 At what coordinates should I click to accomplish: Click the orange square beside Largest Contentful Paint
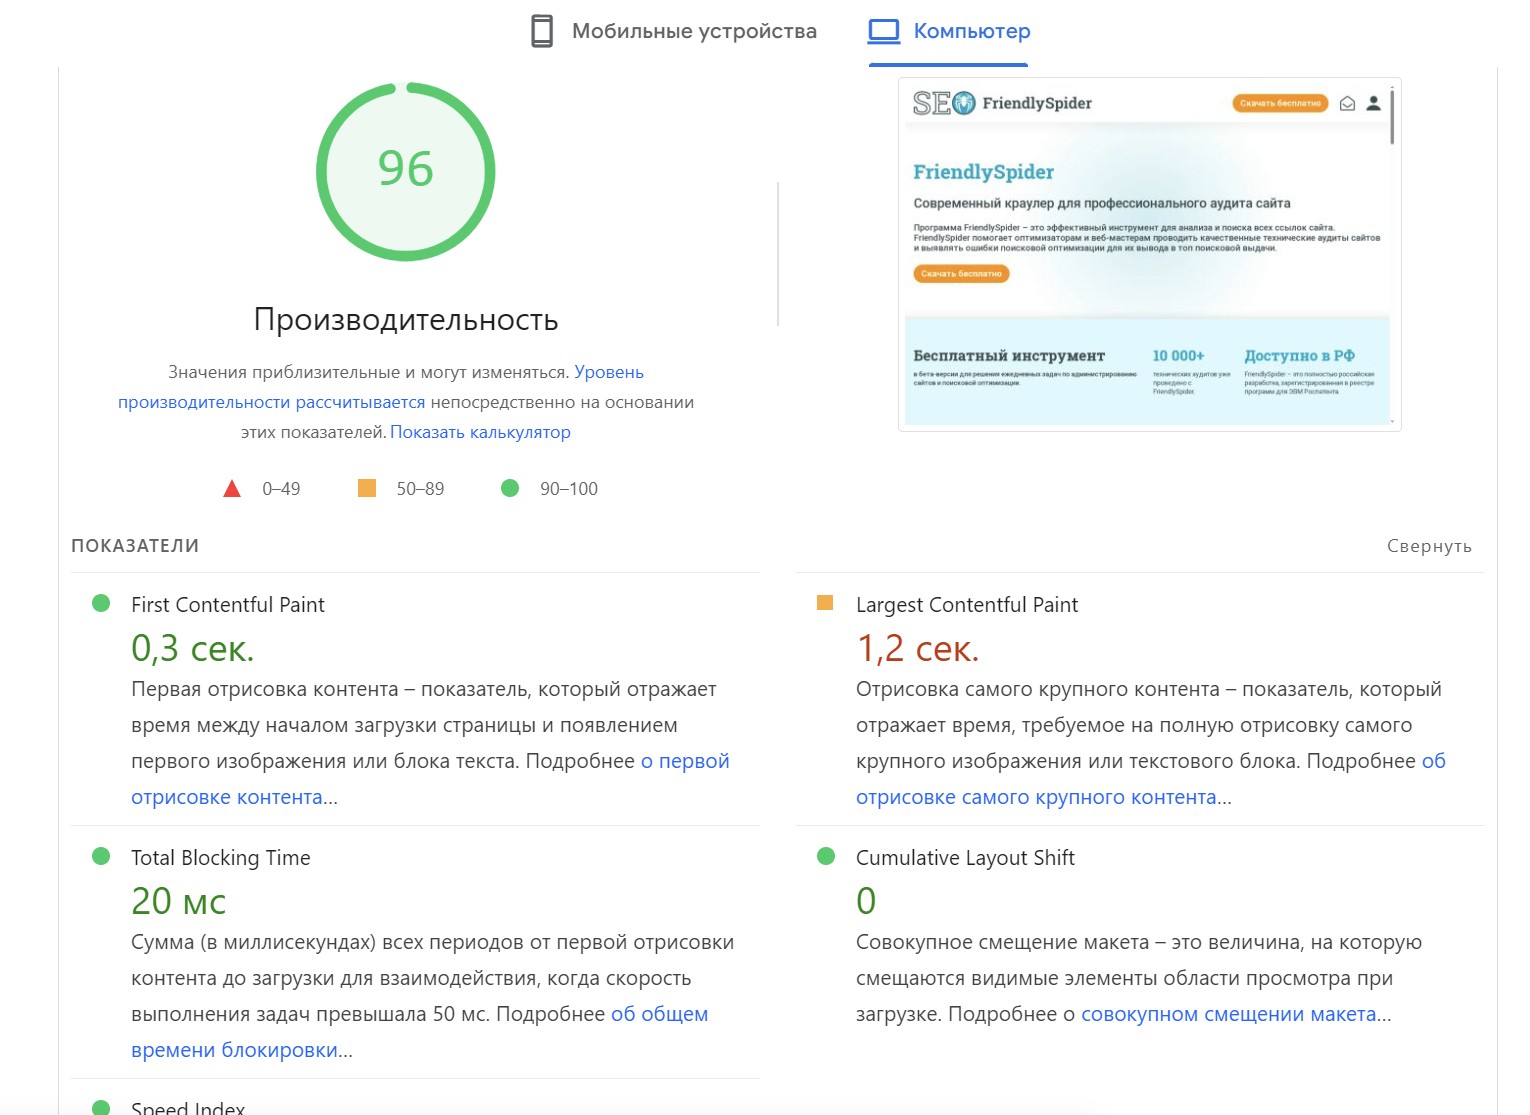point(825,603)
